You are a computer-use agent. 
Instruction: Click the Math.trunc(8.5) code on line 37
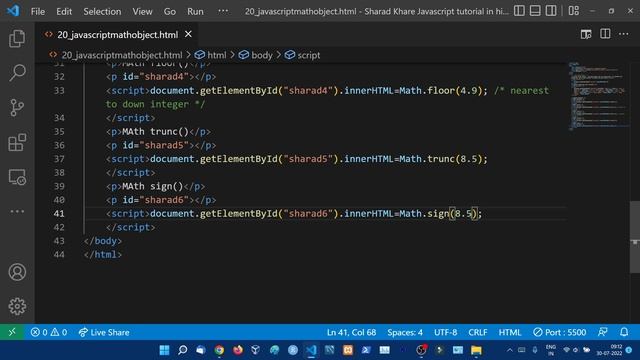441,159
